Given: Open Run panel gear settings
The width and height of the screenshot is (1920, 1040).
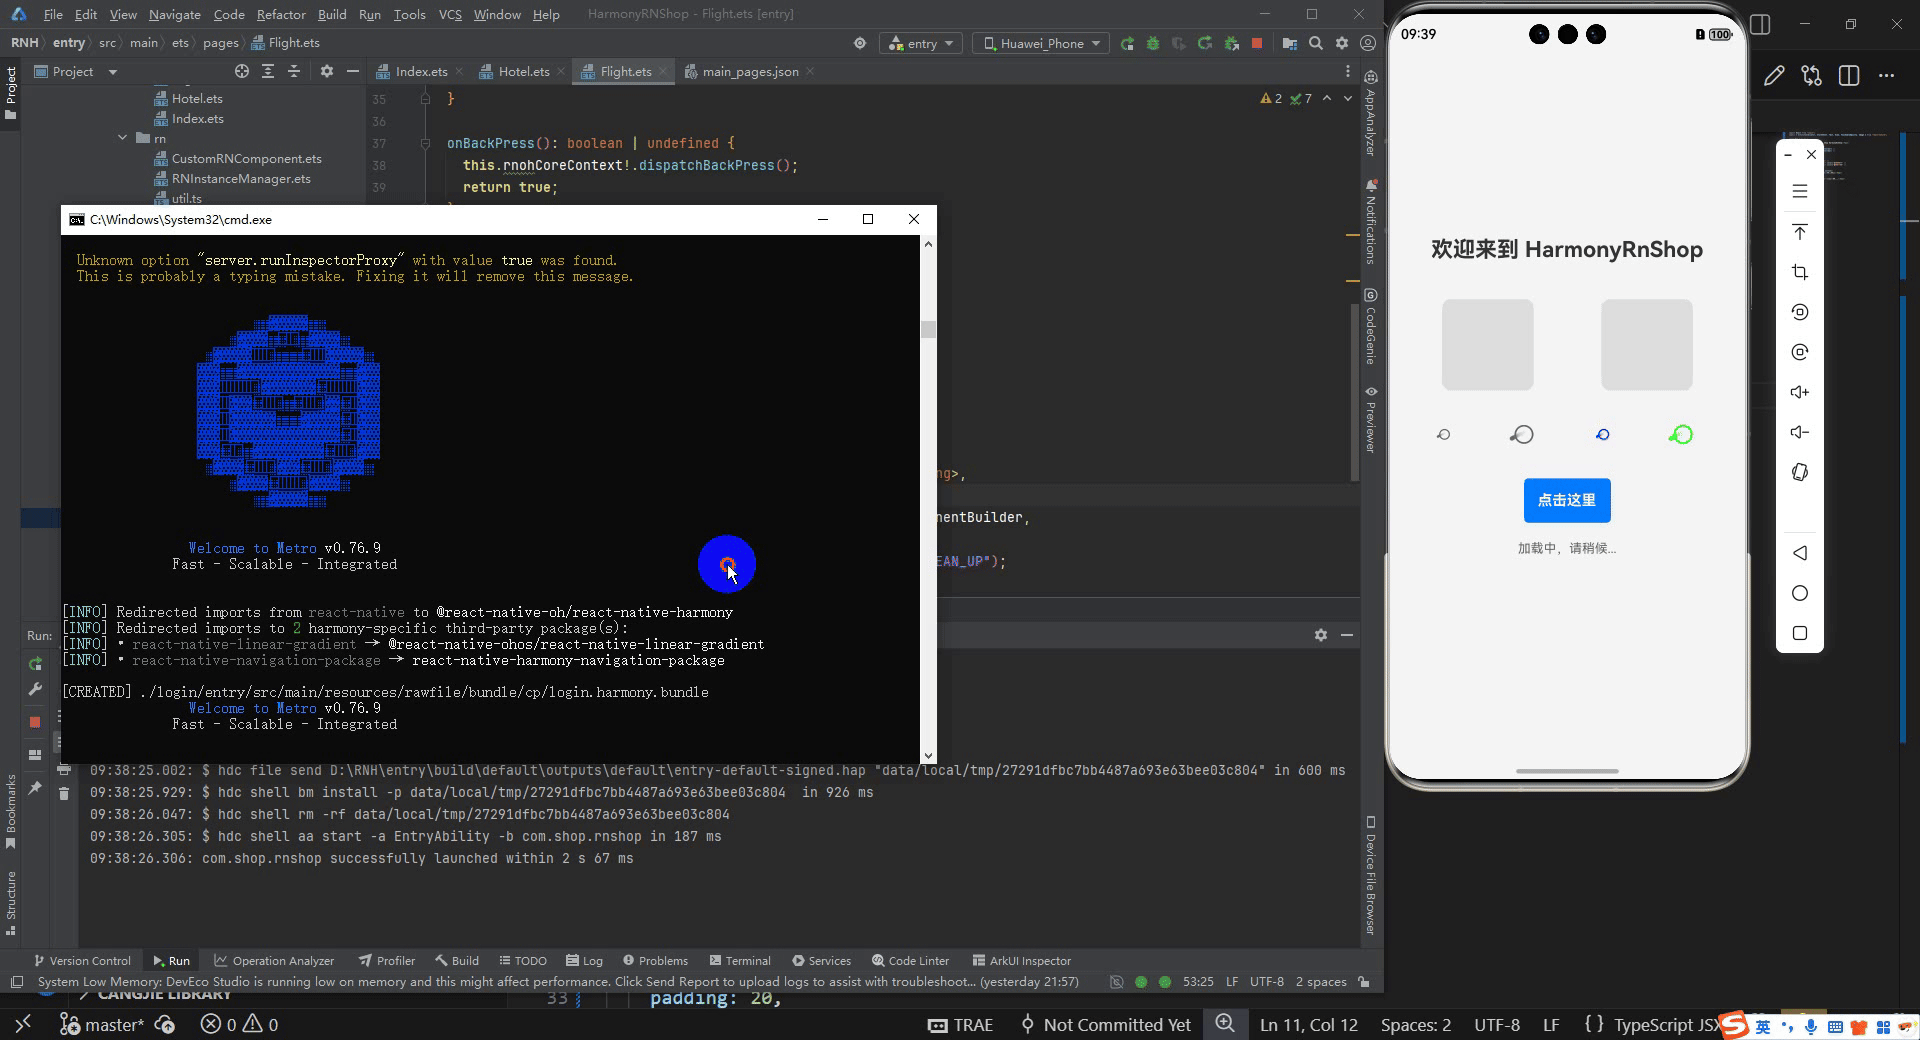Looking at the screenshot, I should pyautogui.click(x=1320, y=635).
